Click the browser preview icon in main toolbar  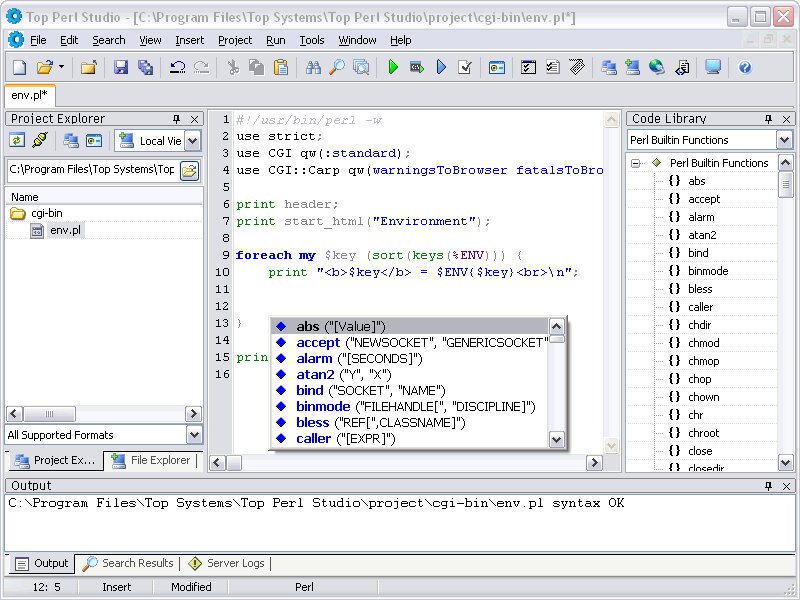pyautogui.click(x=497, y=67)
